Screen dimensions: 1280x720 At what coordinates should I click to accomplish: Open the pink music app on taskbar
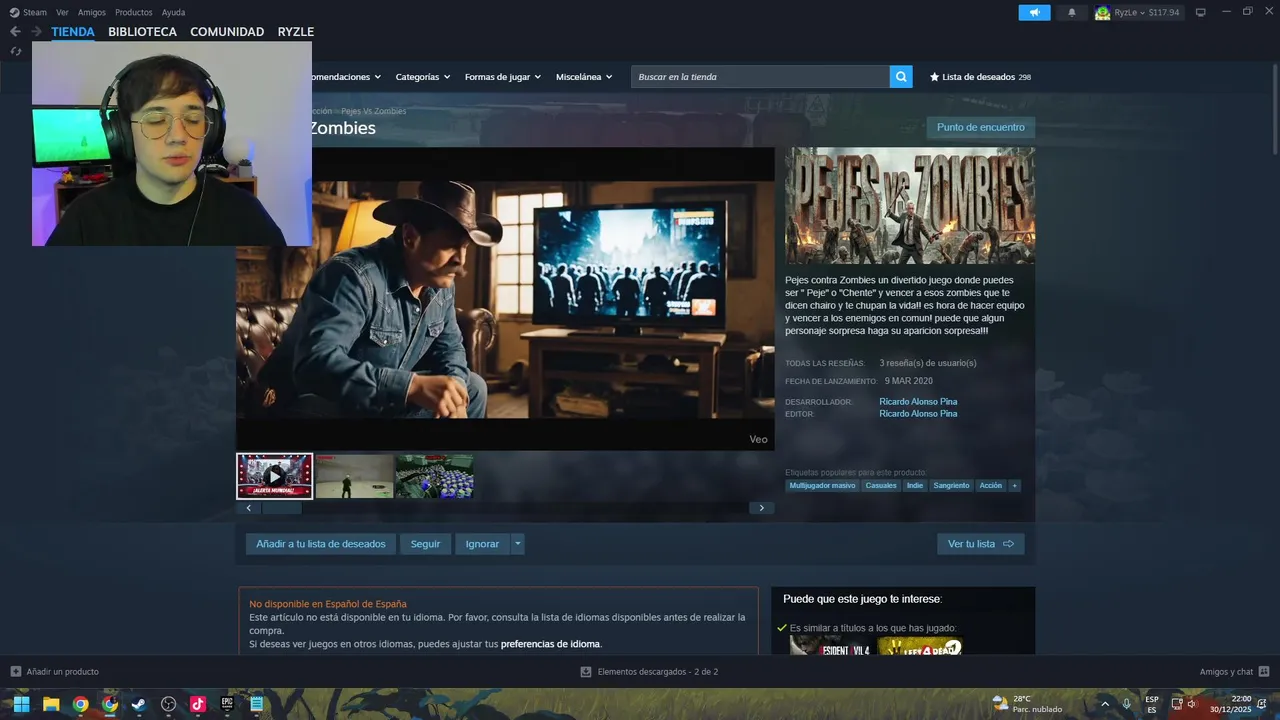pos(197,704)
